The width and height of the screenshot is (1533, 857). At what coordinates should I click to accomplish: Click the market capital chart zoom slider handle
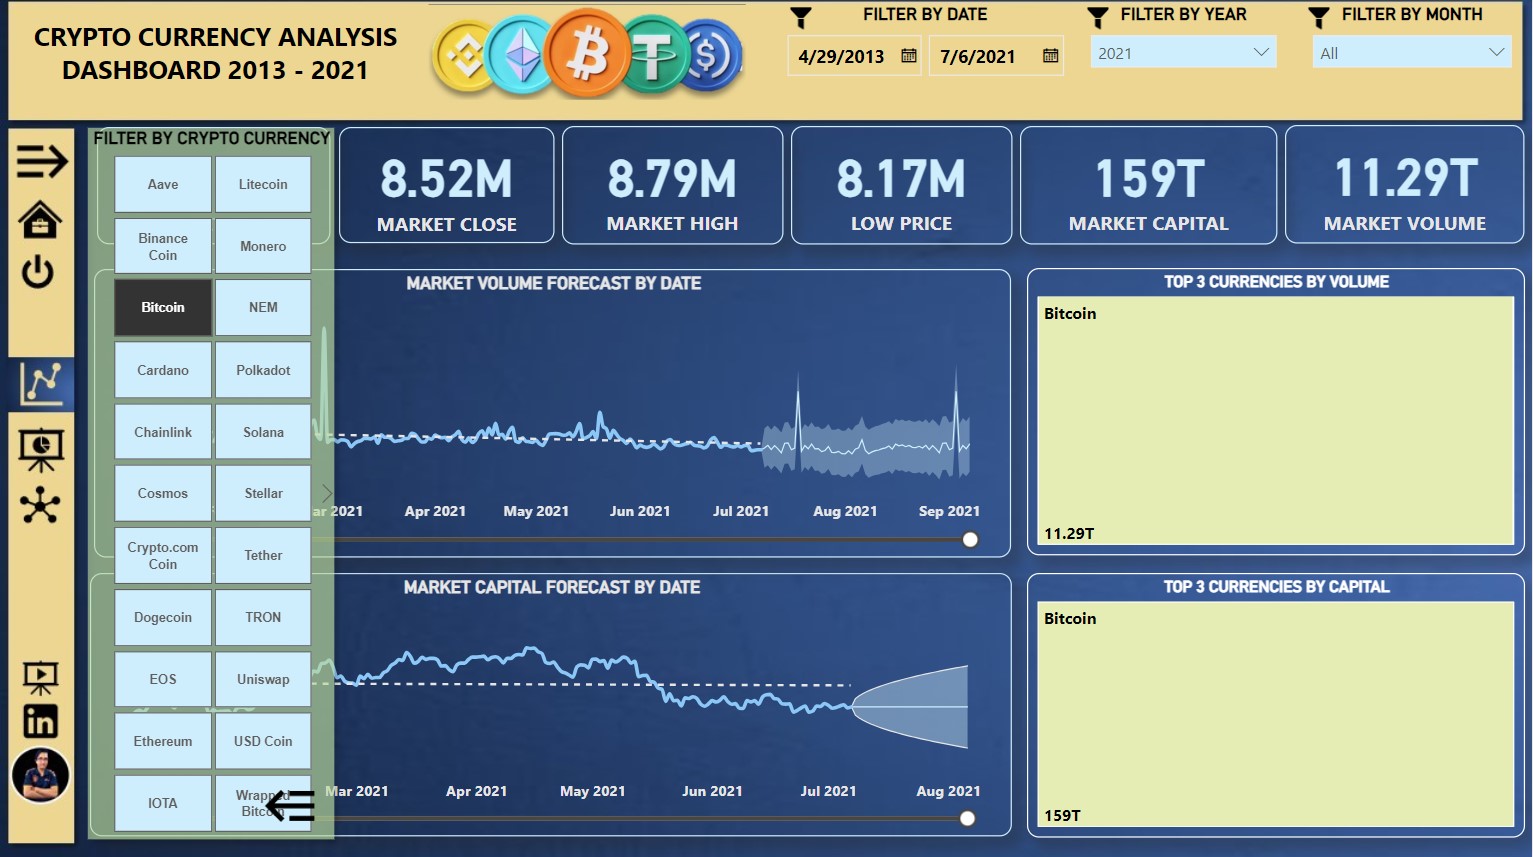[x=967, y=818]
